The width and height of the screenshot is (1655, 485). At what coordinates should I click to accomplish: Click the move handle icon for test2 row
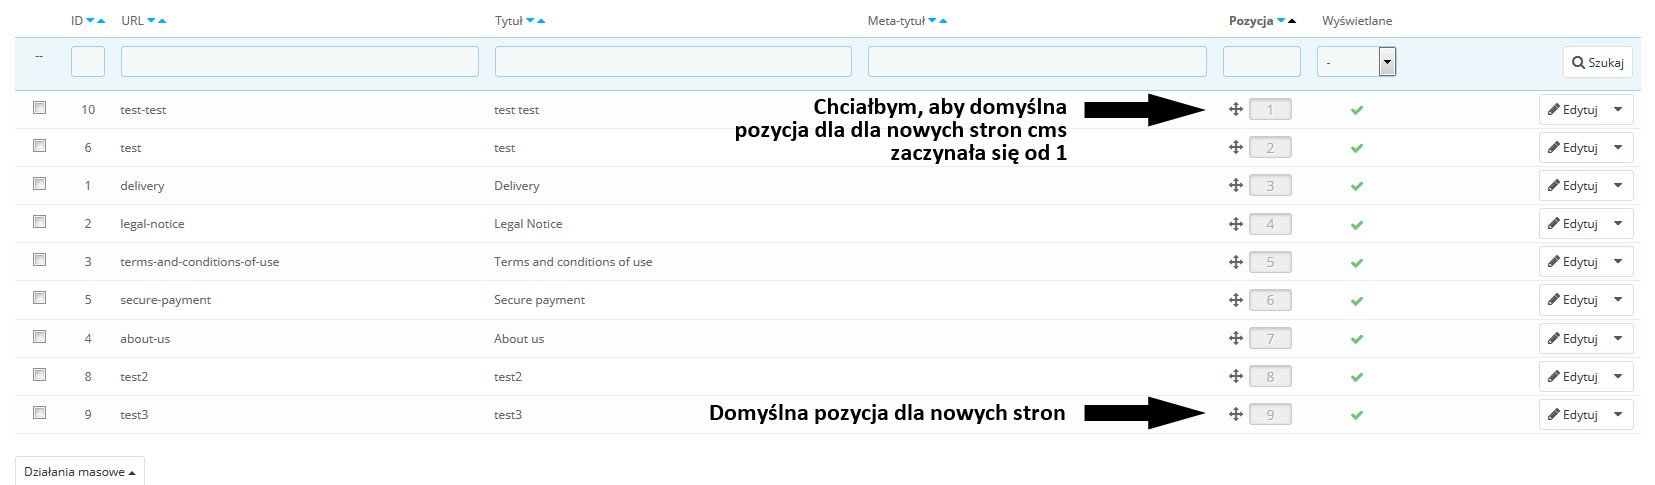(x=1236, y=376)
